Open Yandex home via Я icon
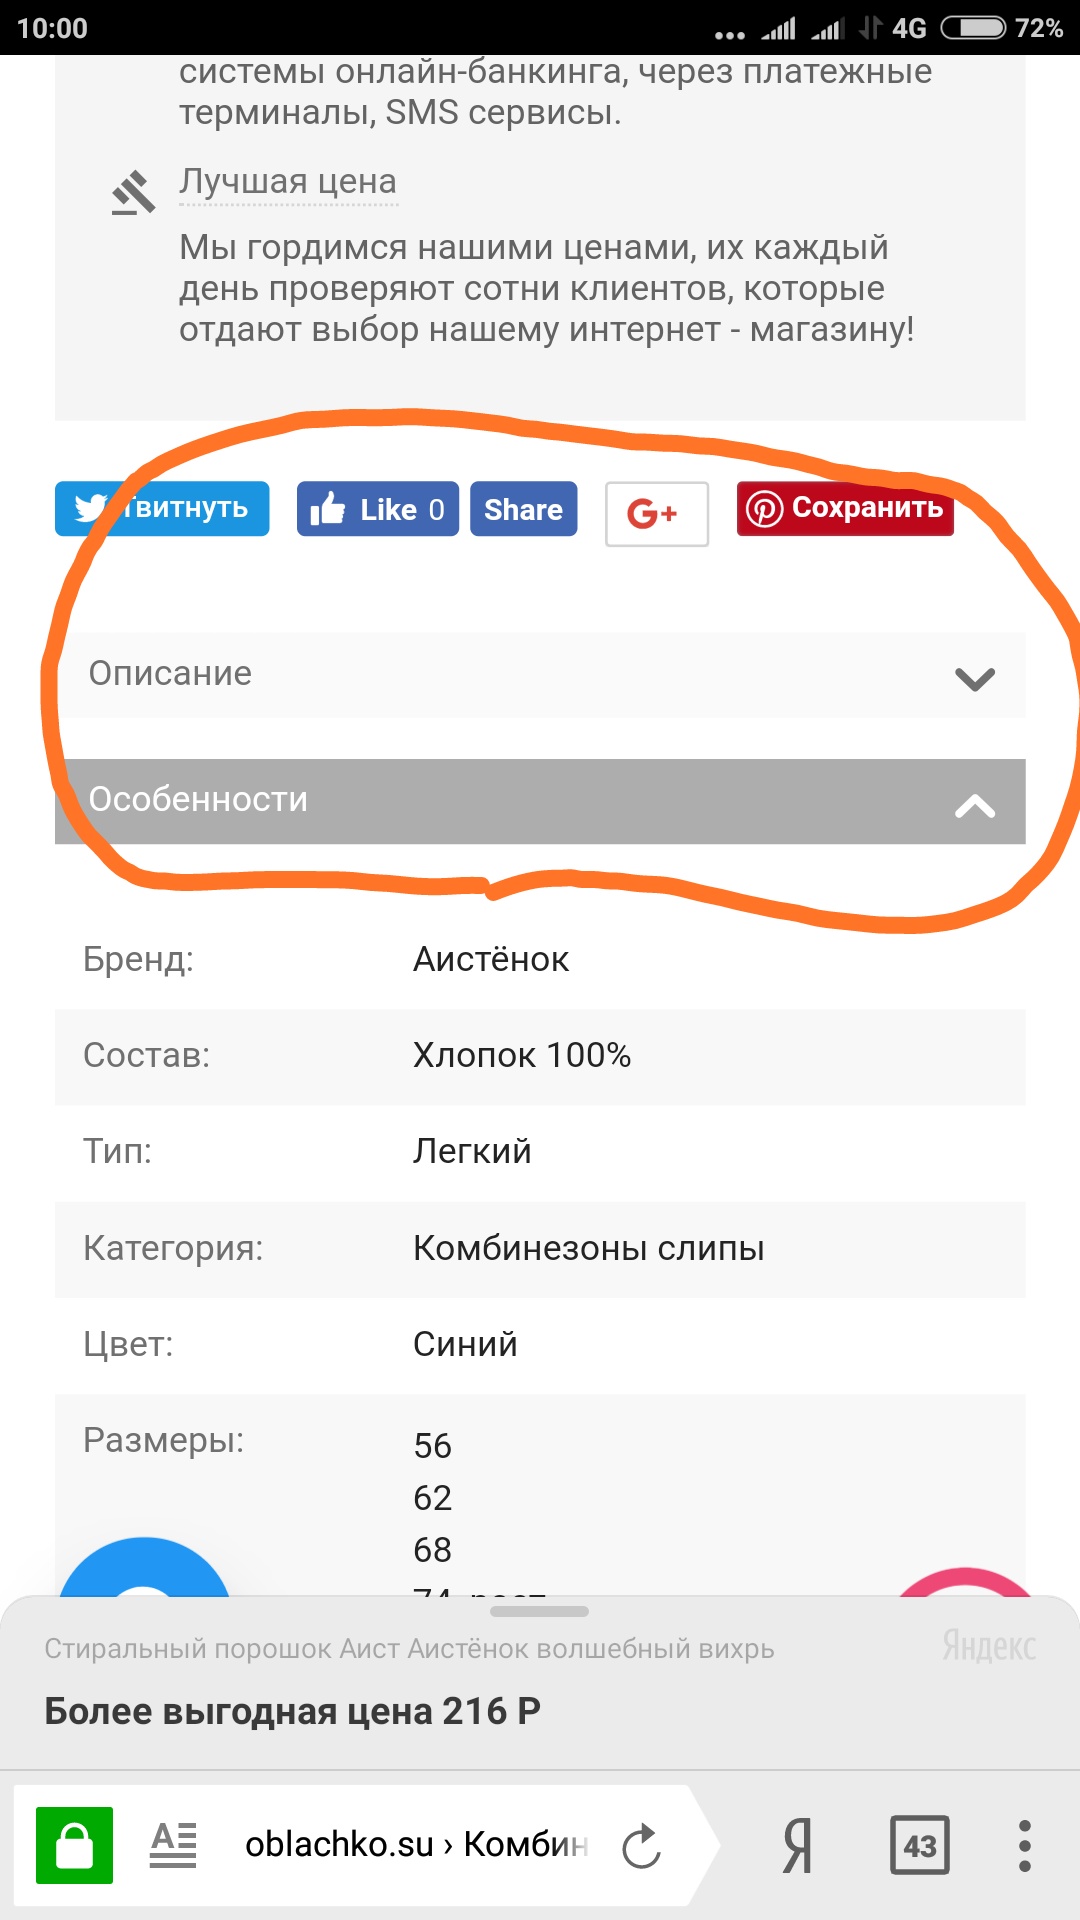 [x=797, y=1845]
